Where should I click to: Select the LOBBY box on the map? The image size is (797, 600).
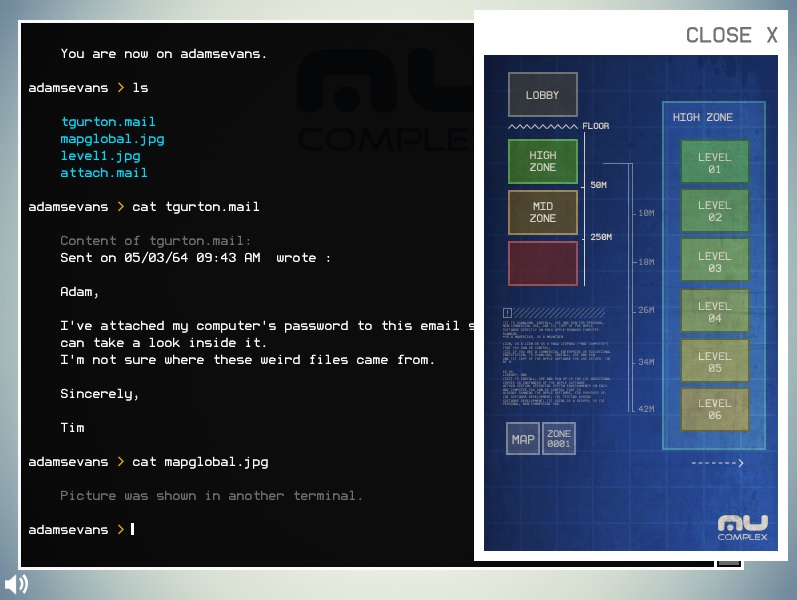542,95
